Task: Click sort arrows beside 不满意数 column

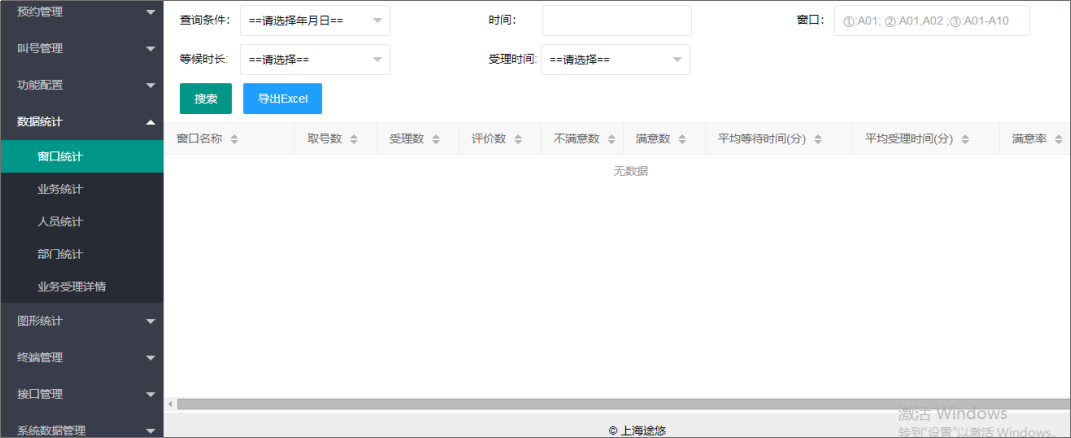Action: click(x=611, y=139)
